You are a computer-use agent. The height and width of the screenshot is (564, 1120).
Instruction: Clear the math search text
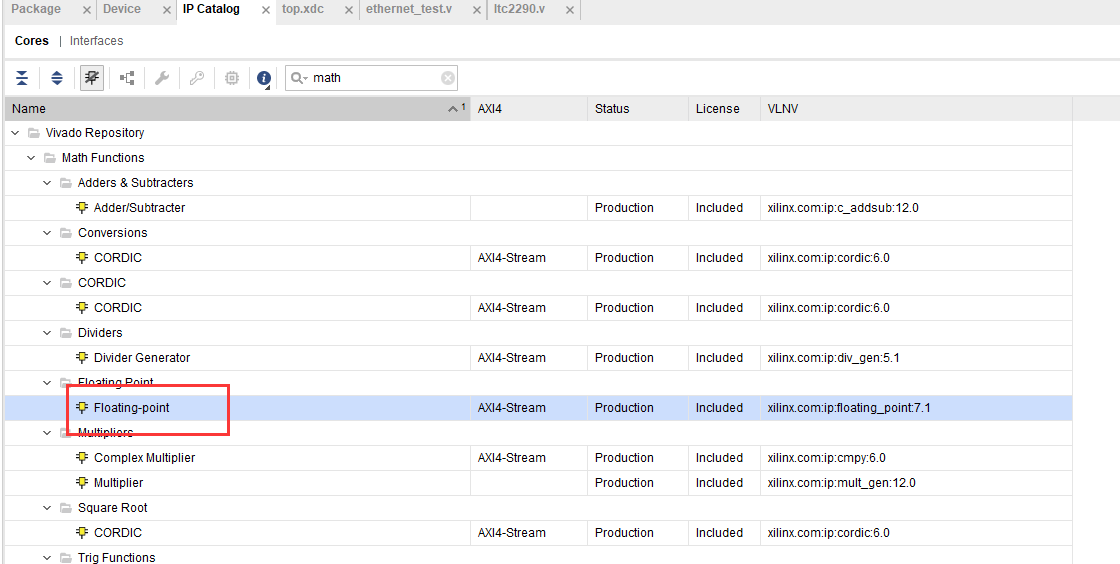[448, 78]
